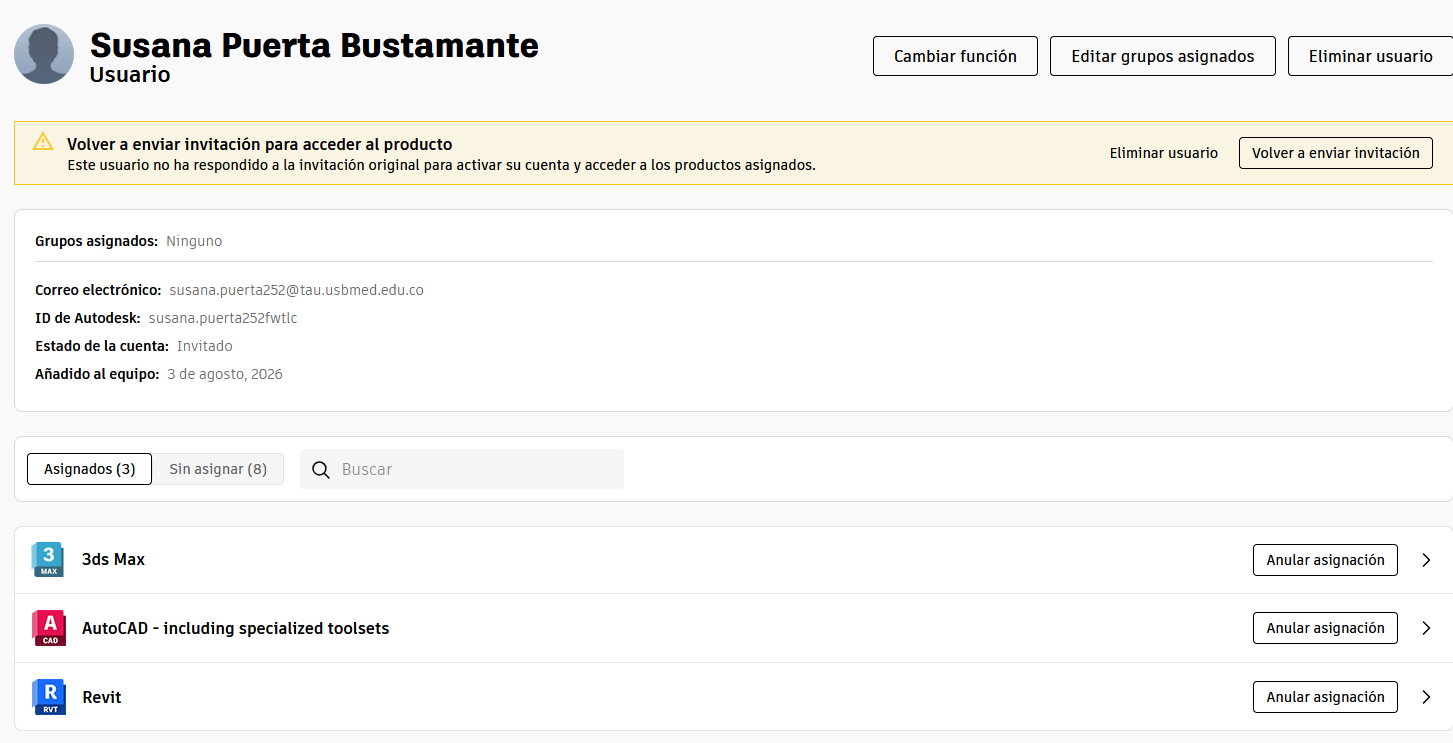Viewport: 1453px width, 743px height.
Task: Click the top Eliminar usuario button
Action: click(x=1370, y=56)
